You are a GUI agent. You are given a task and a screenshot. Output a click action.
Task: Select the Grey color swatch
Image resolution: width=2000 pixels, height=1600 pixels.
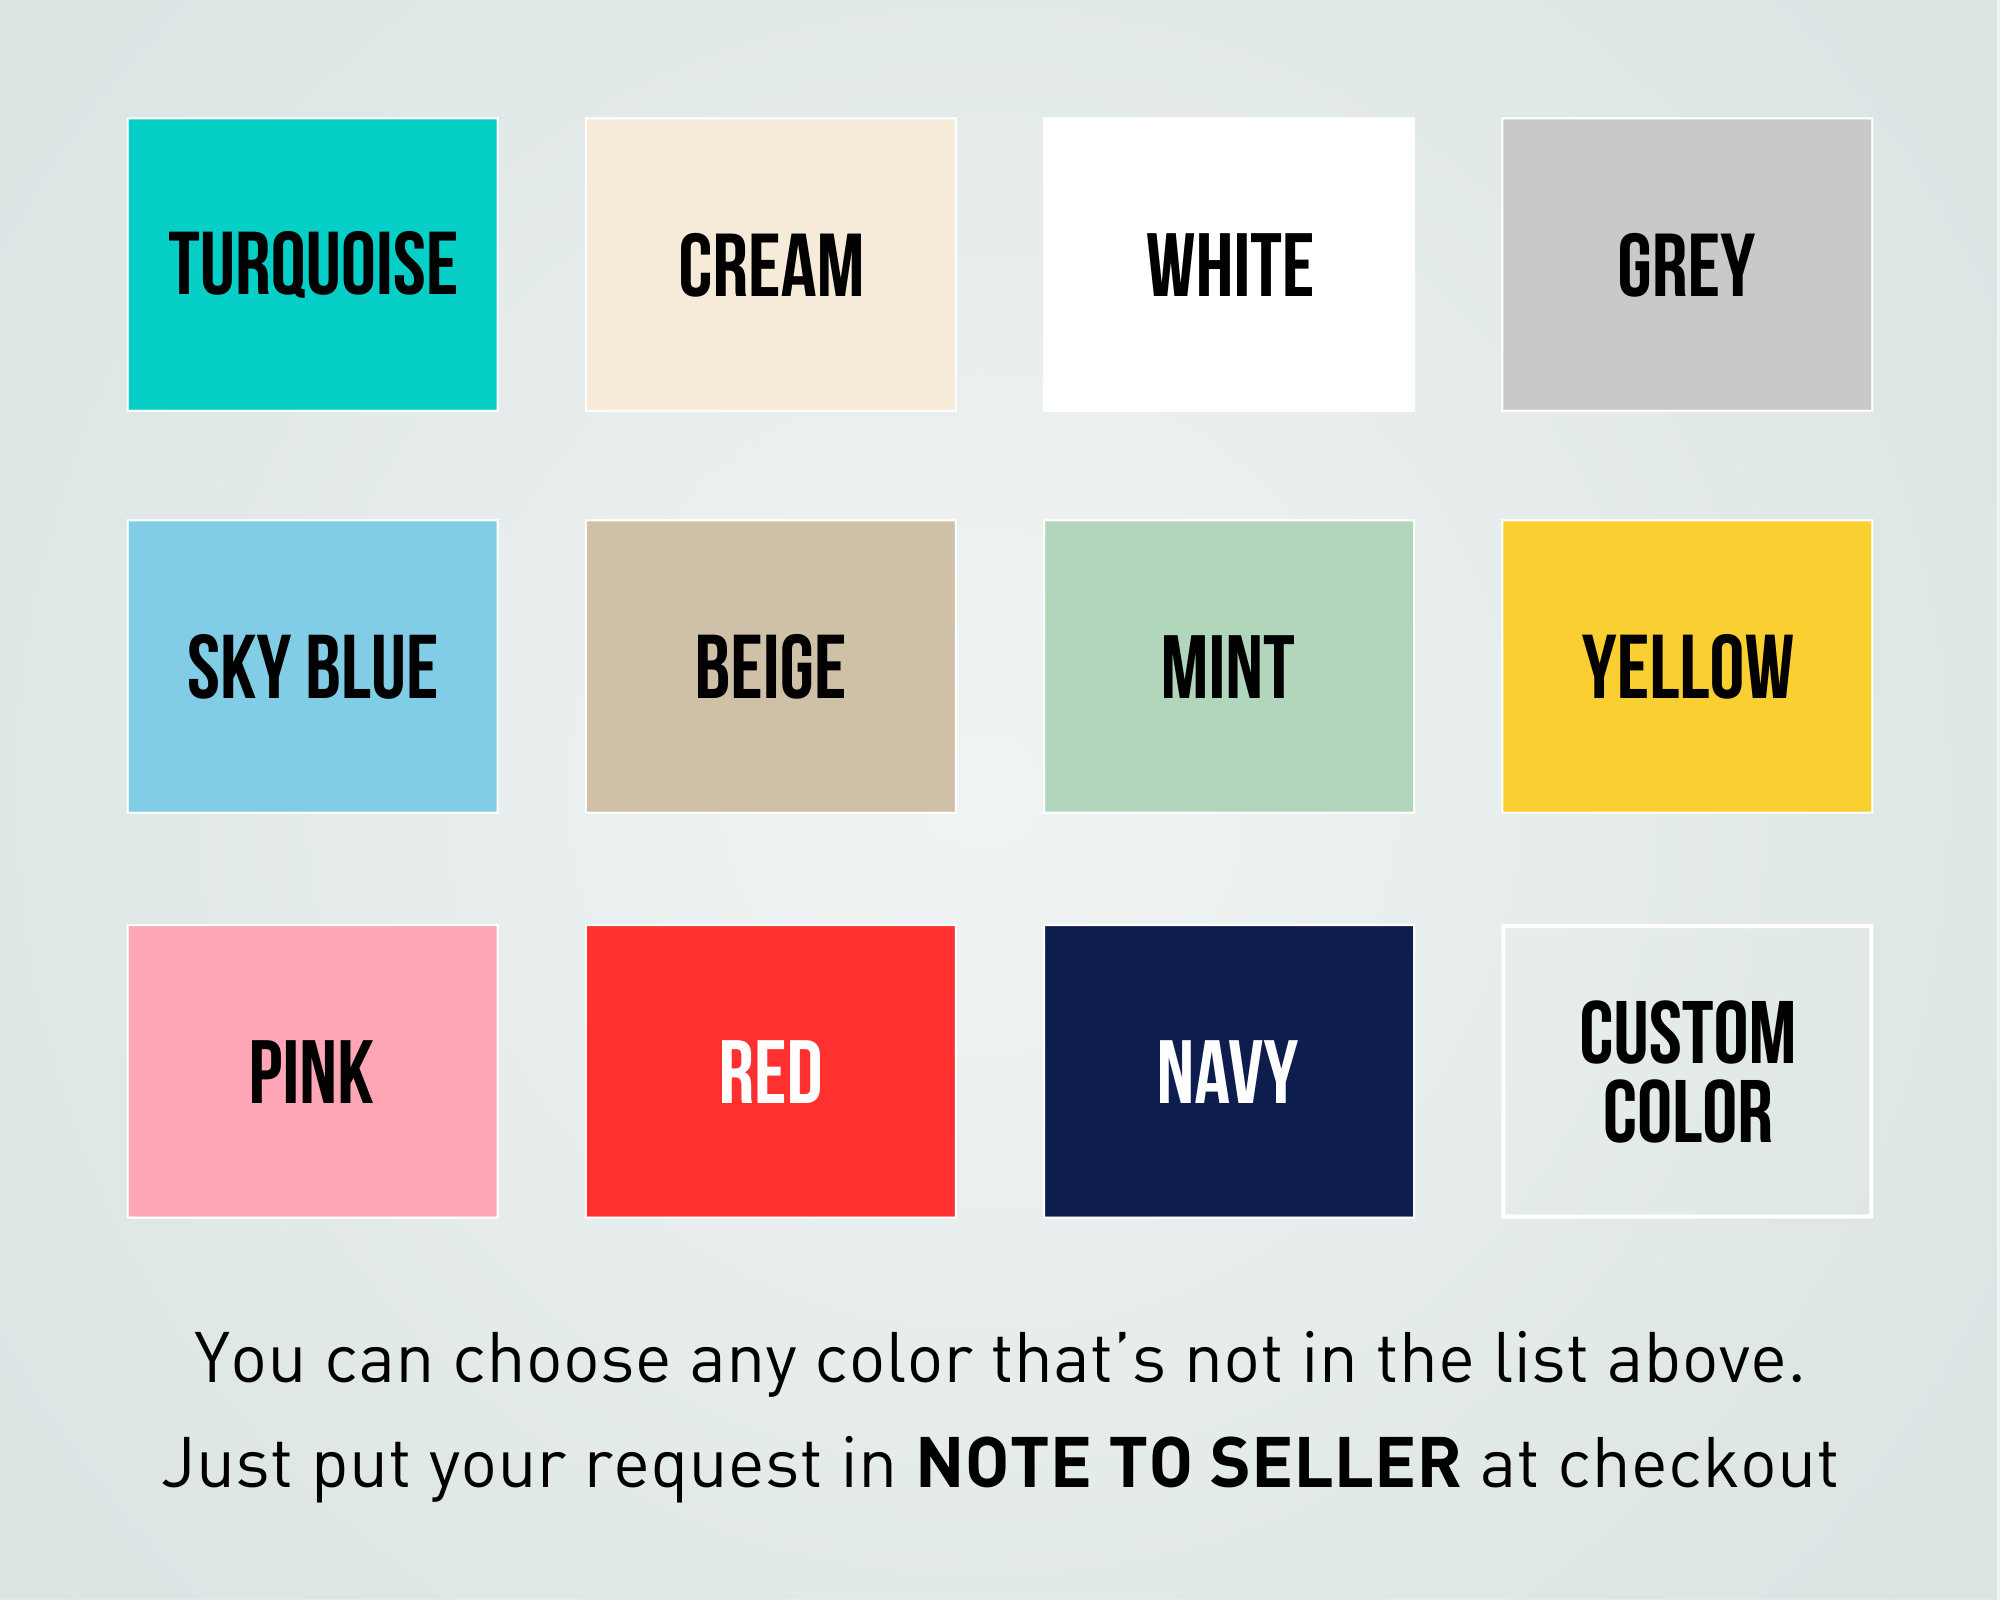click(1687, 264)
